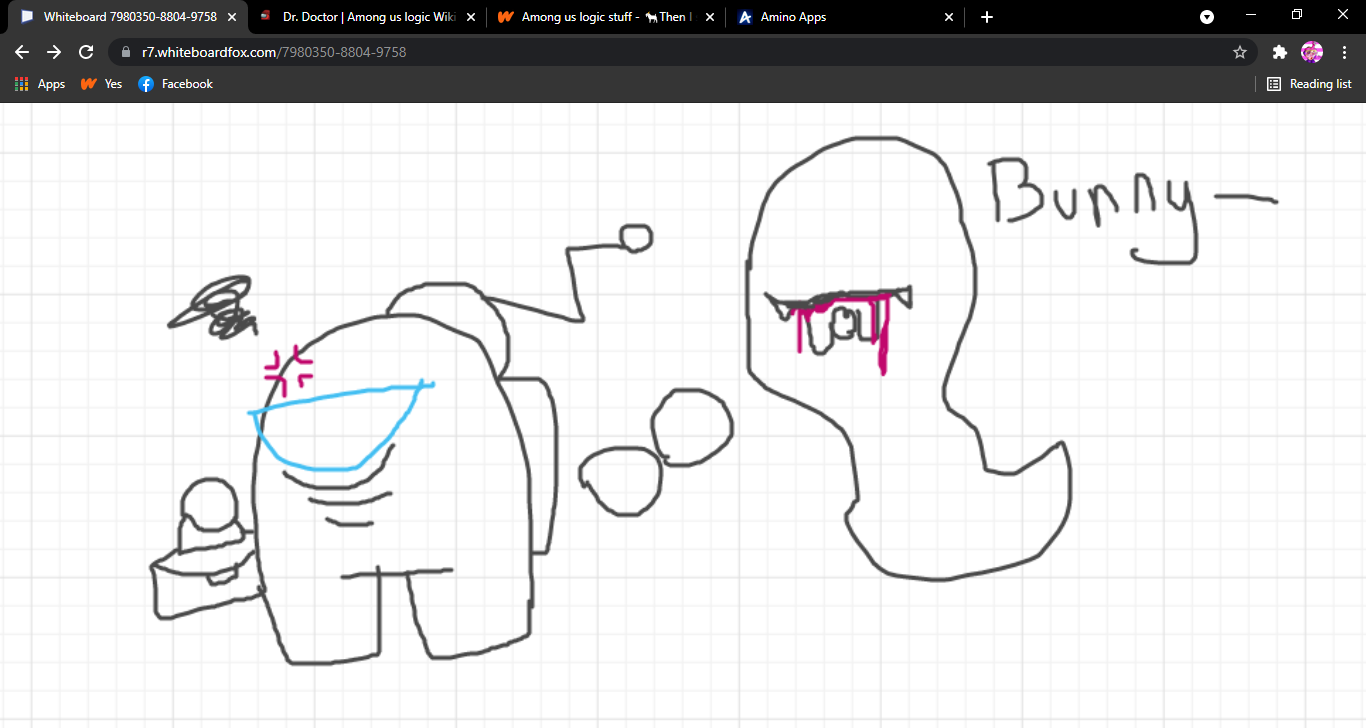Reload the whiteboard page
1366x728 pixels.
pyautogui.click(x=86, y=52)
